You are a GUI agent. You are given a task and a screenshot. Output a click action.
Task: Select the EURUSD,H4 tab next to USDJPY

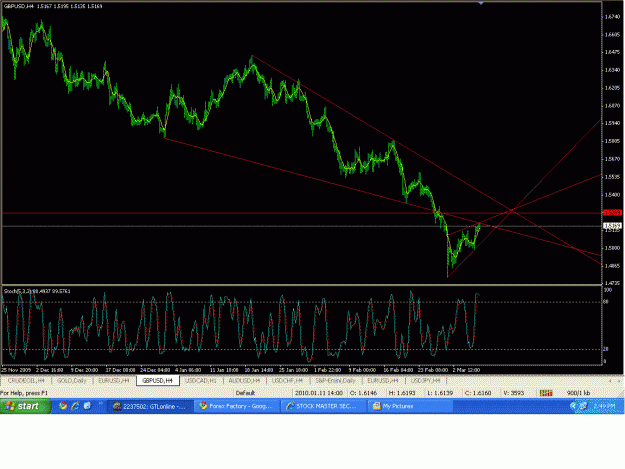383,381
